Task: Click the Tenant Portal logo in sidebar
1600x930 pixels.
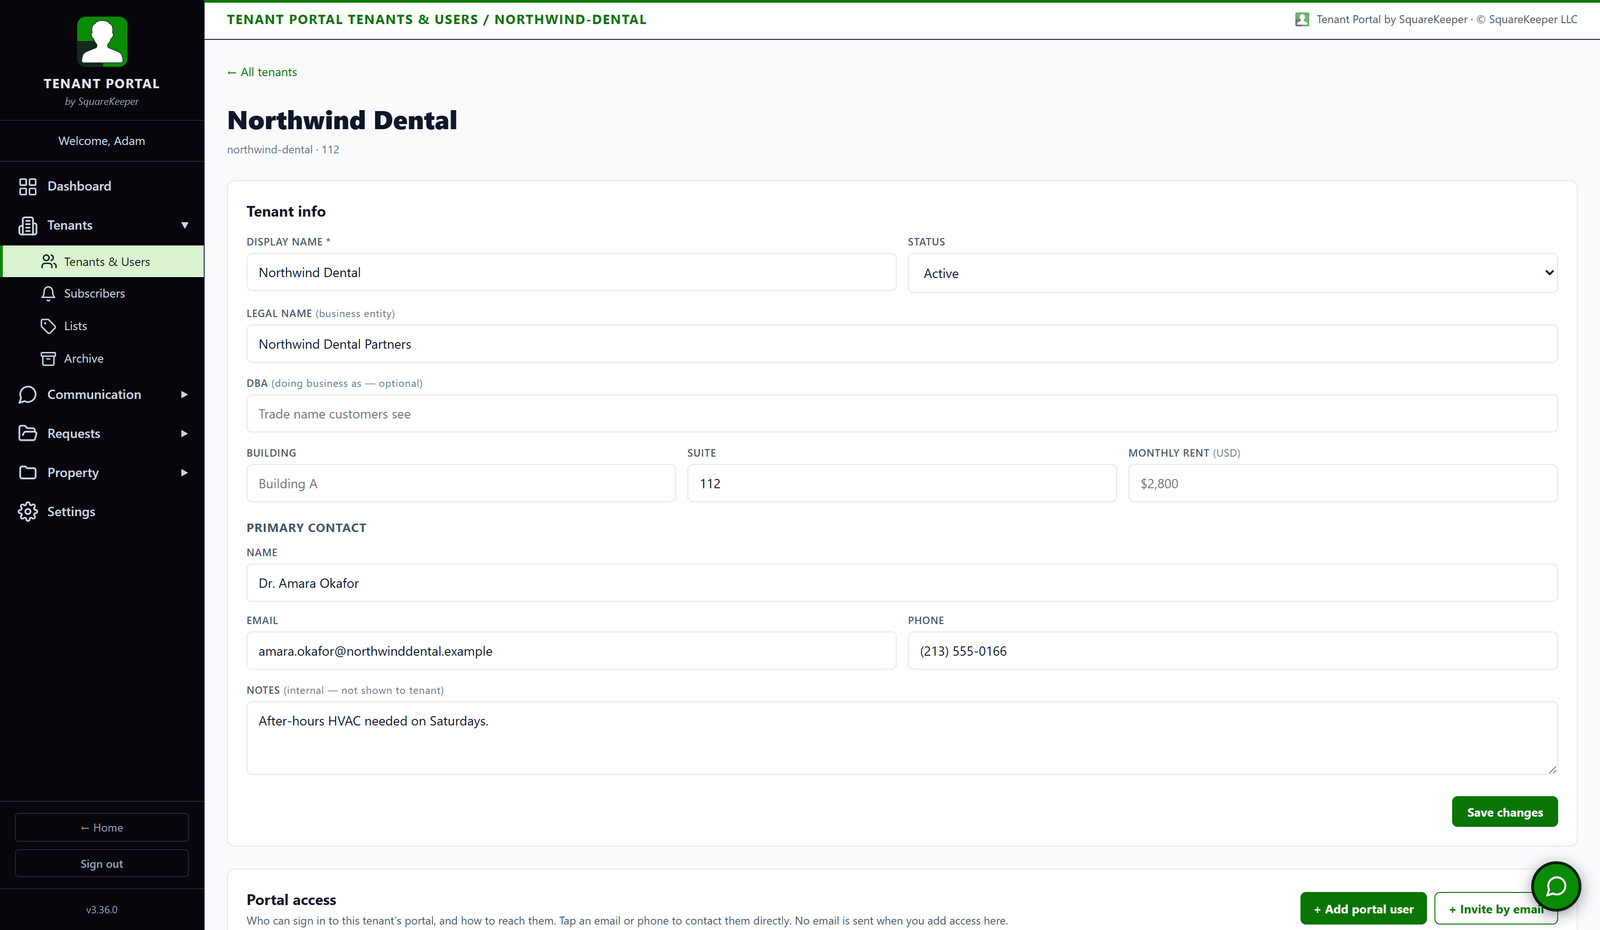Action: tap(102, 42)
